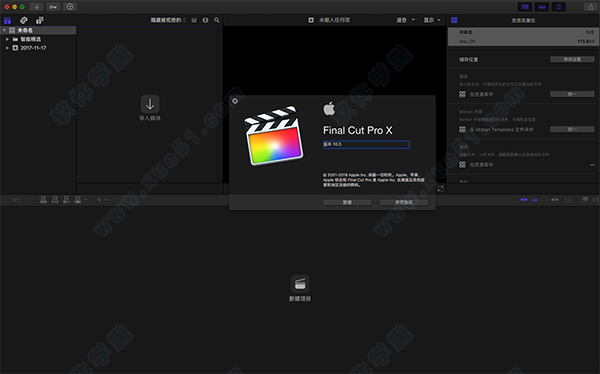Open the edit source options chevron
This screenshot has height=374, width=600.
85,199
